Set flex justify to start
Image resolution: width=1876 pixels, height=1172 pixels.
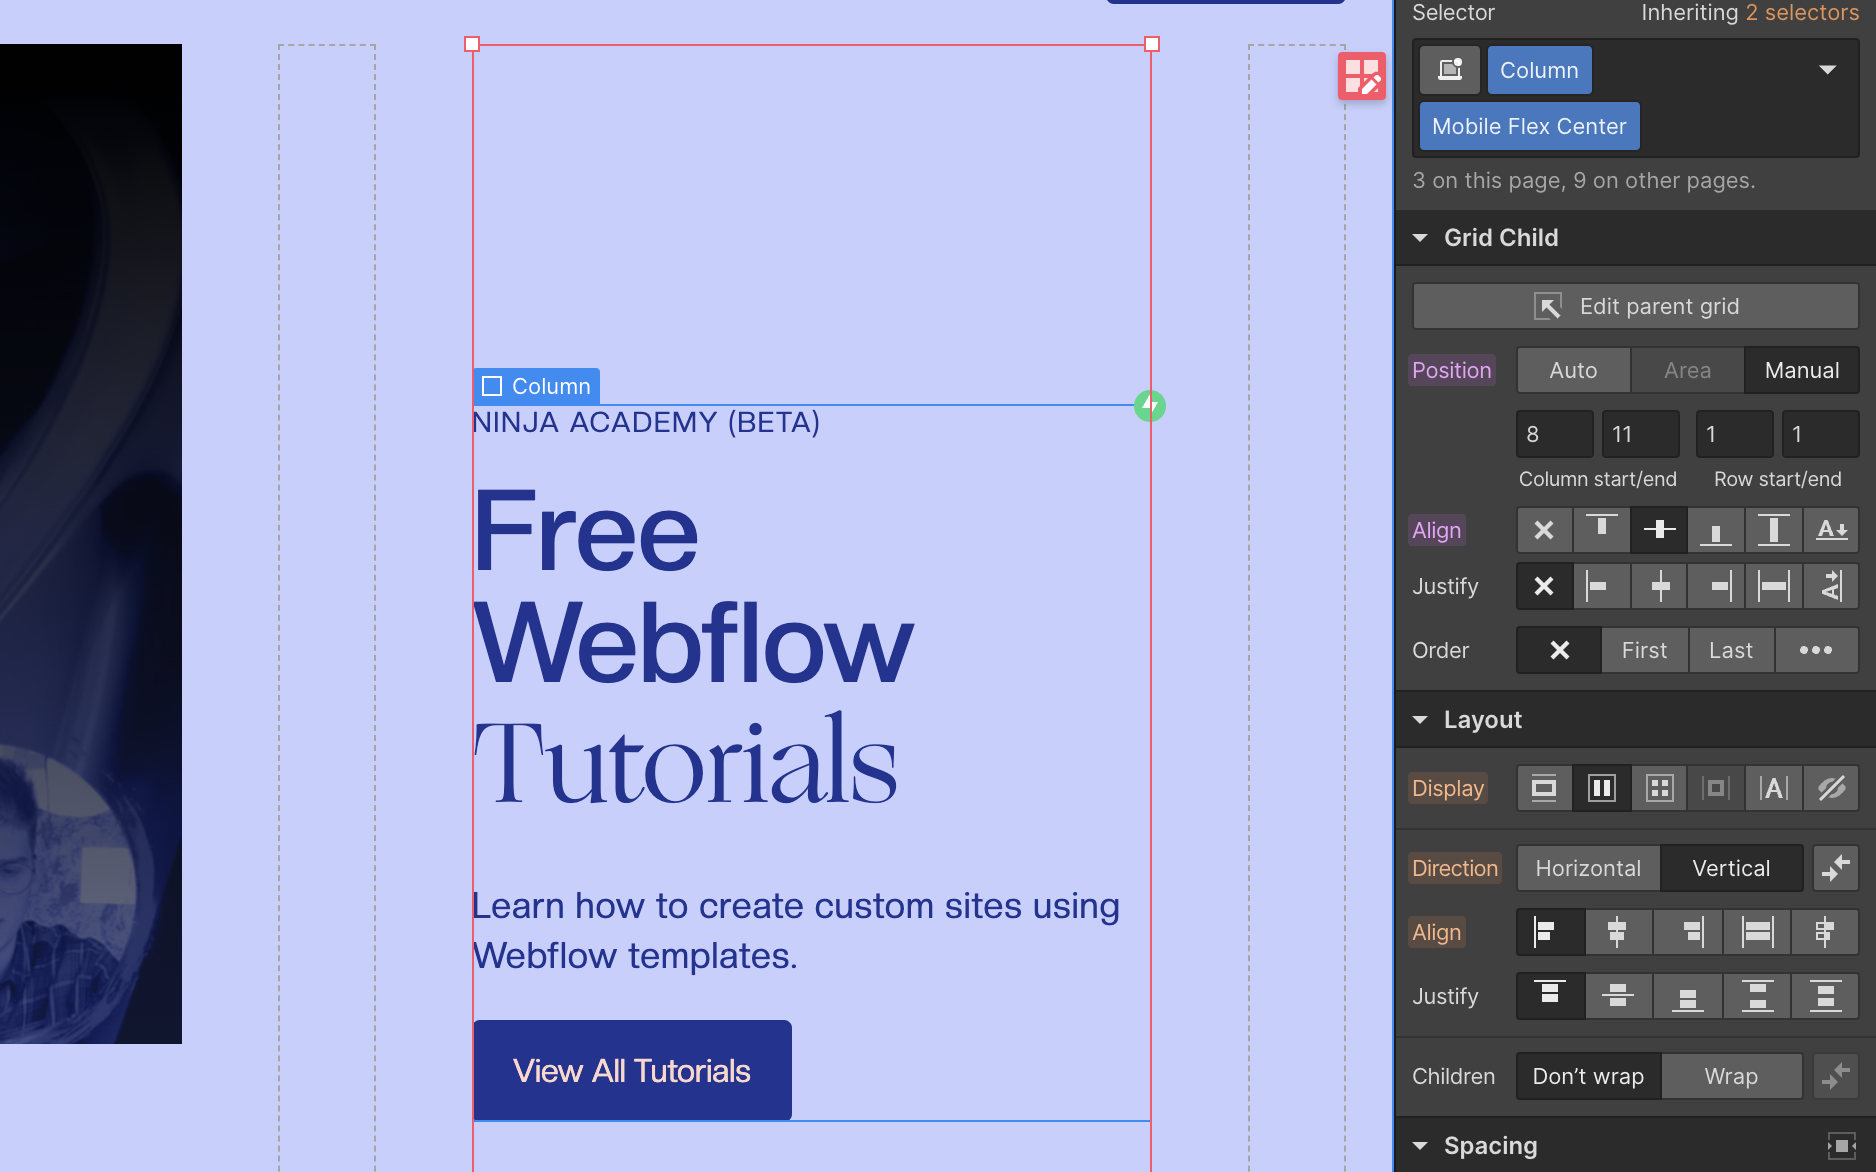1550,996
